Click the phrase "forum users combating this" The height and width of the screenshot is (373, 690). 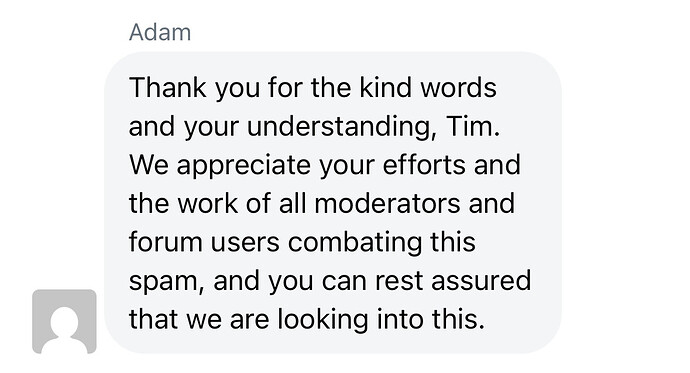[302, 242]
